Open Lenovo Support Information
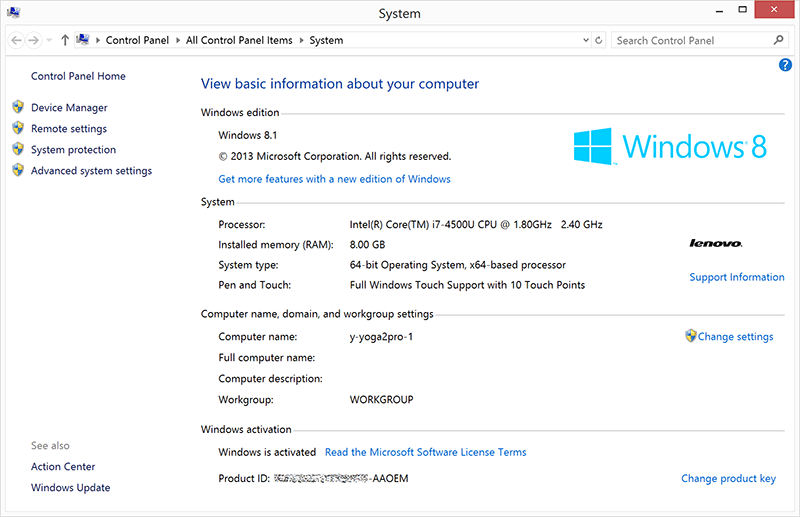800x517 pixels. tap(737, 277)
